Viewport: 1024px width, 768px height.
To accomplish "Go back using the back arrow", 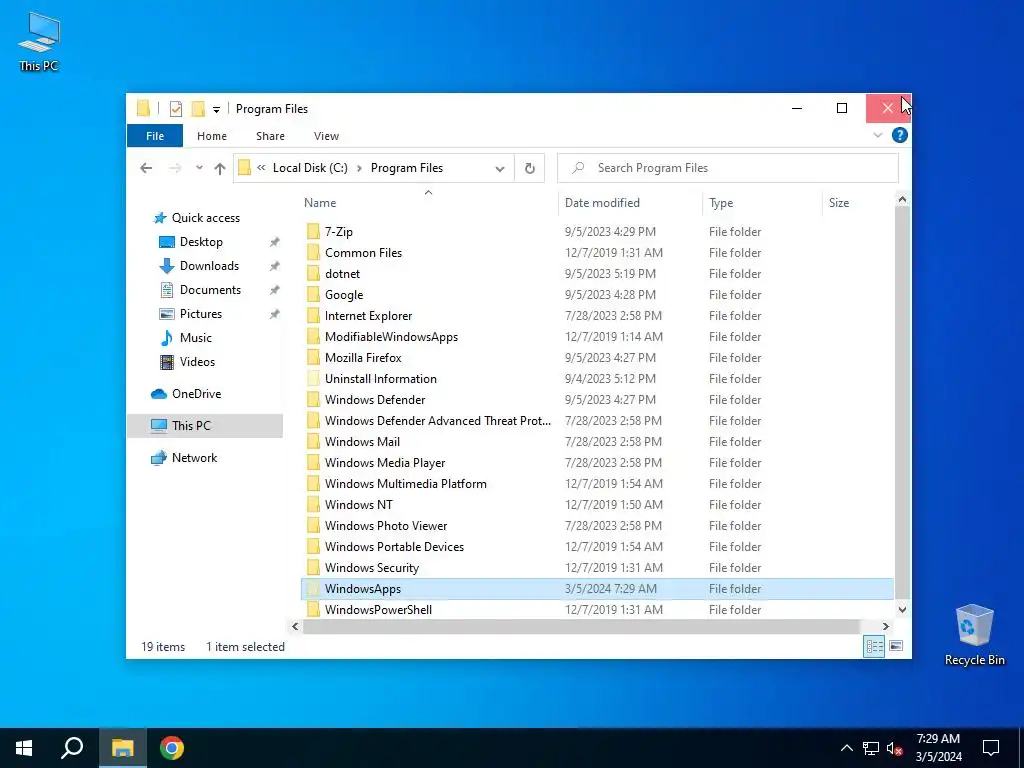I will click(146, 168).
